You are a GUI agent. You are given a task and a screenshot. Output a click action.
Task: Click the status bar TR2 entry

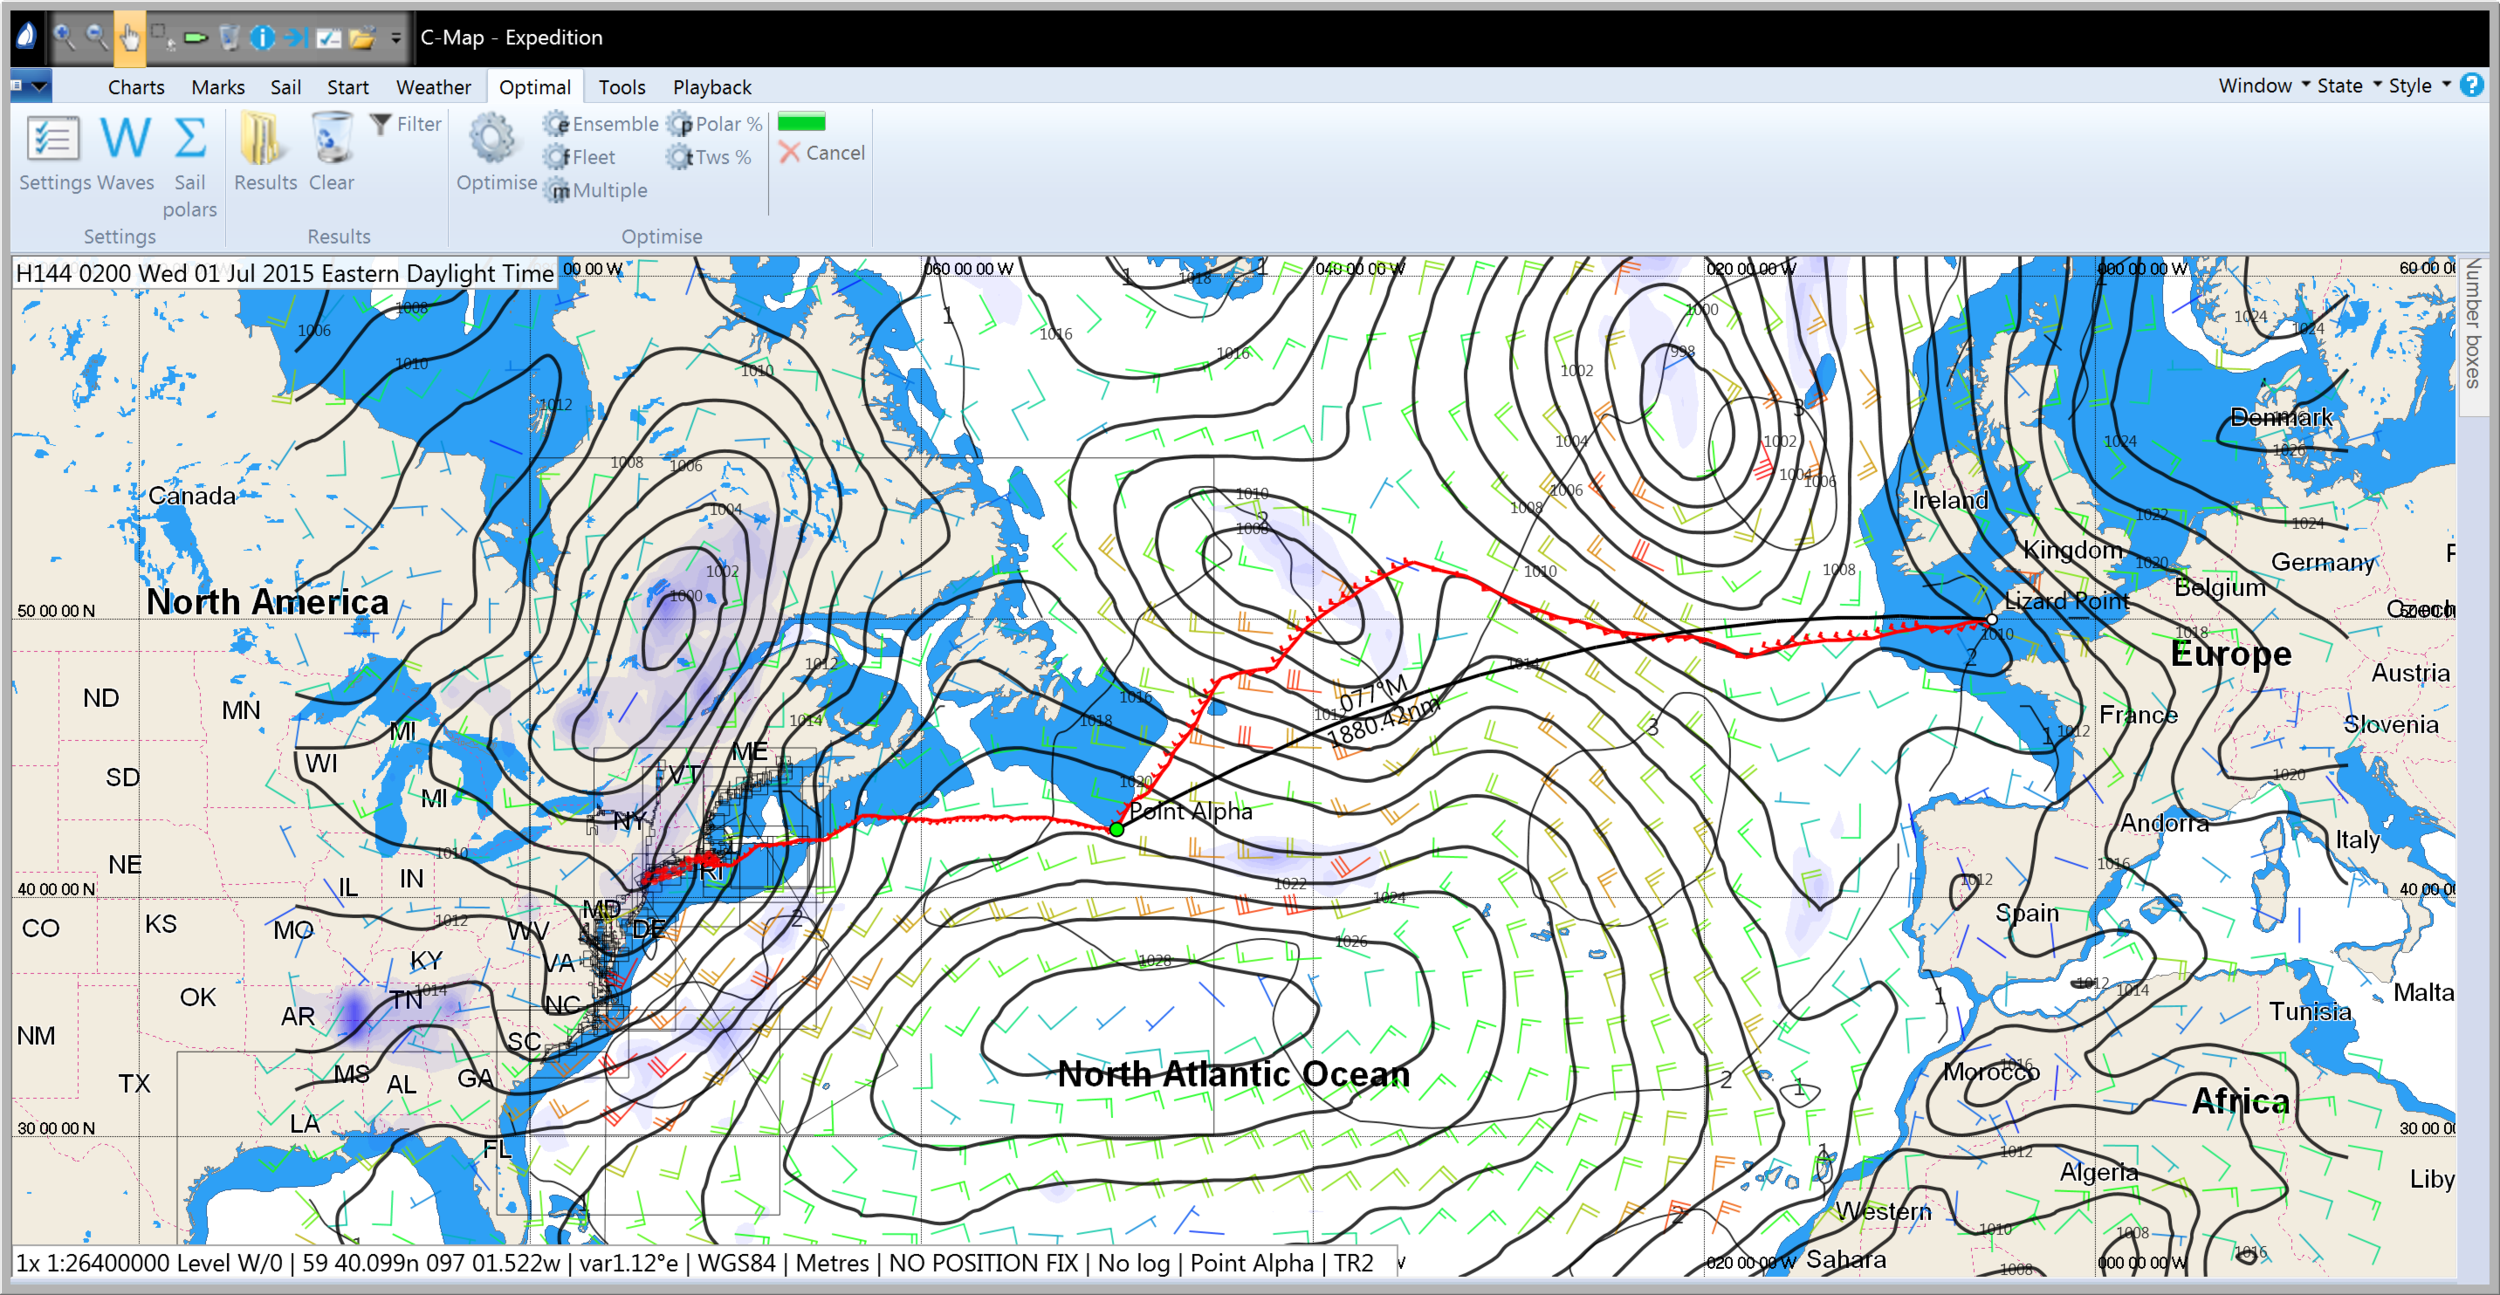[x=1354, y=1263]
